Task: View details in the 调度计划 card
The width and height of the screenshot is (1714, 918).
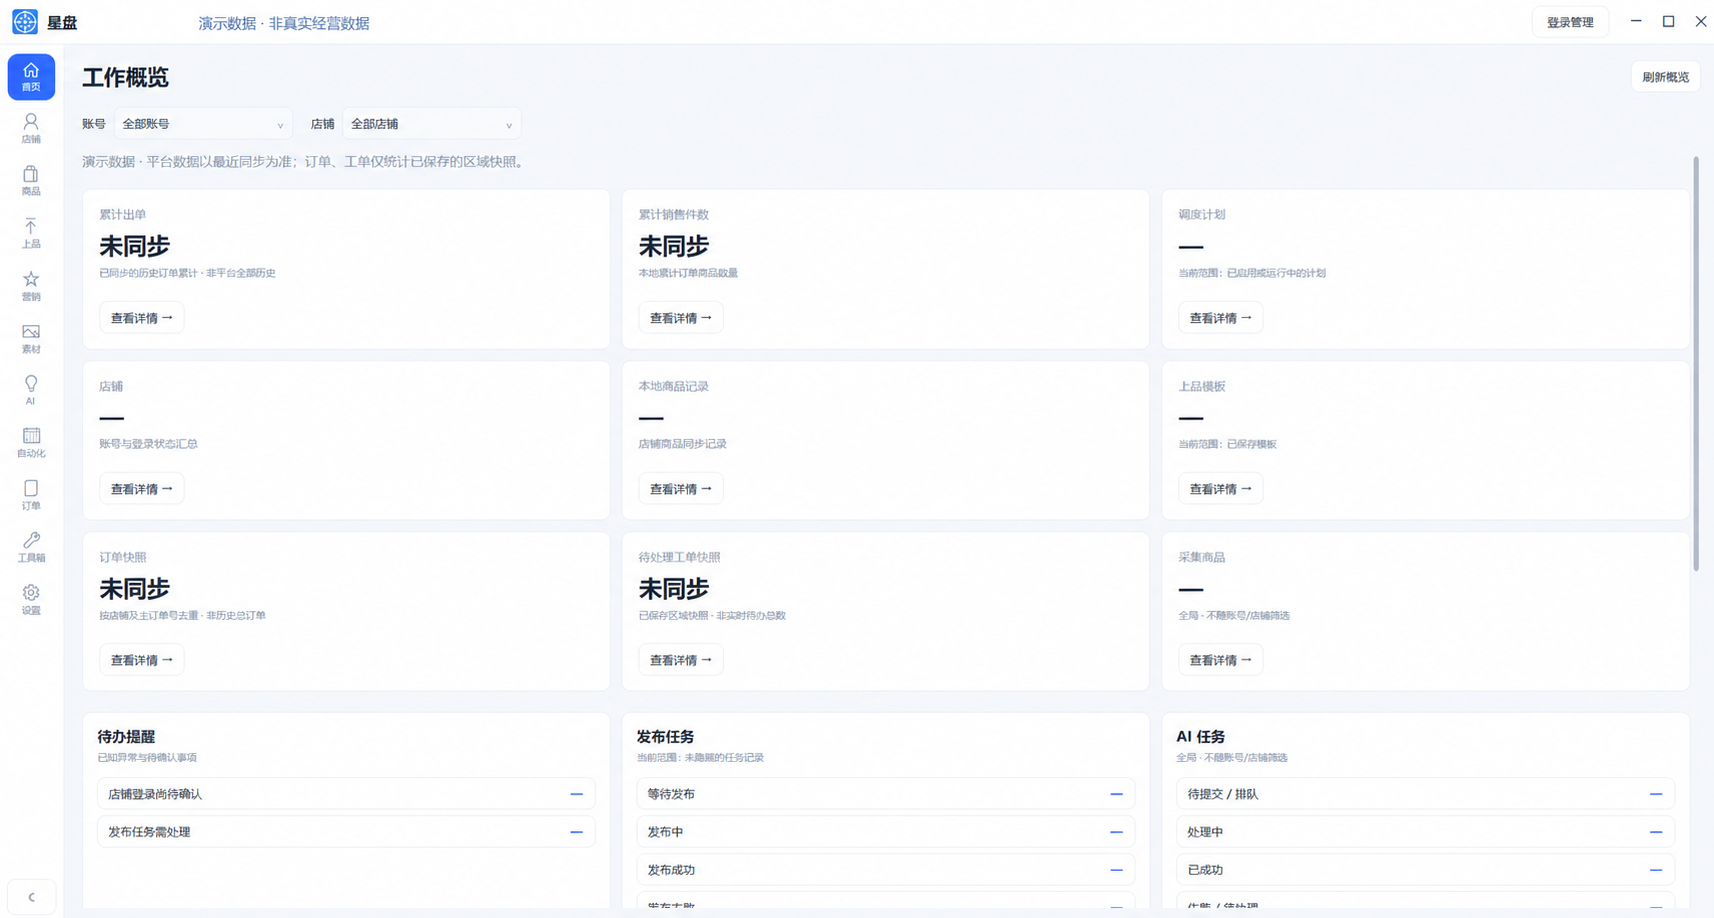Action: point(1220,318)
